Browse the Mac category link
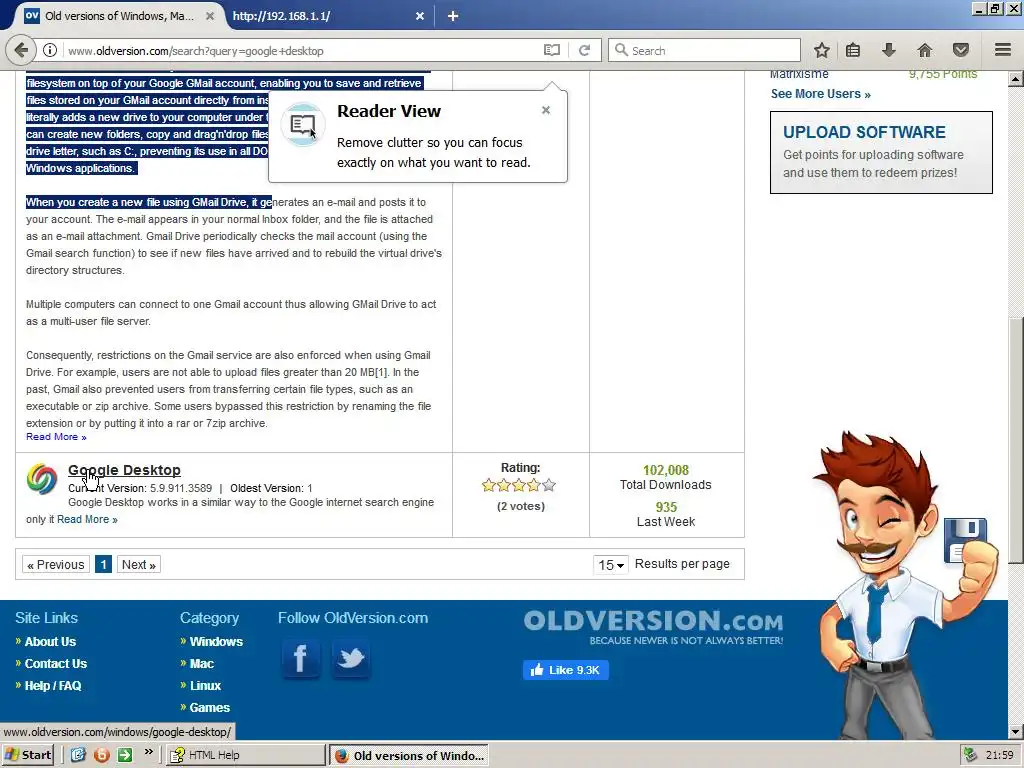This screenshot has height=768, width=1024. (x=202, y=664)
